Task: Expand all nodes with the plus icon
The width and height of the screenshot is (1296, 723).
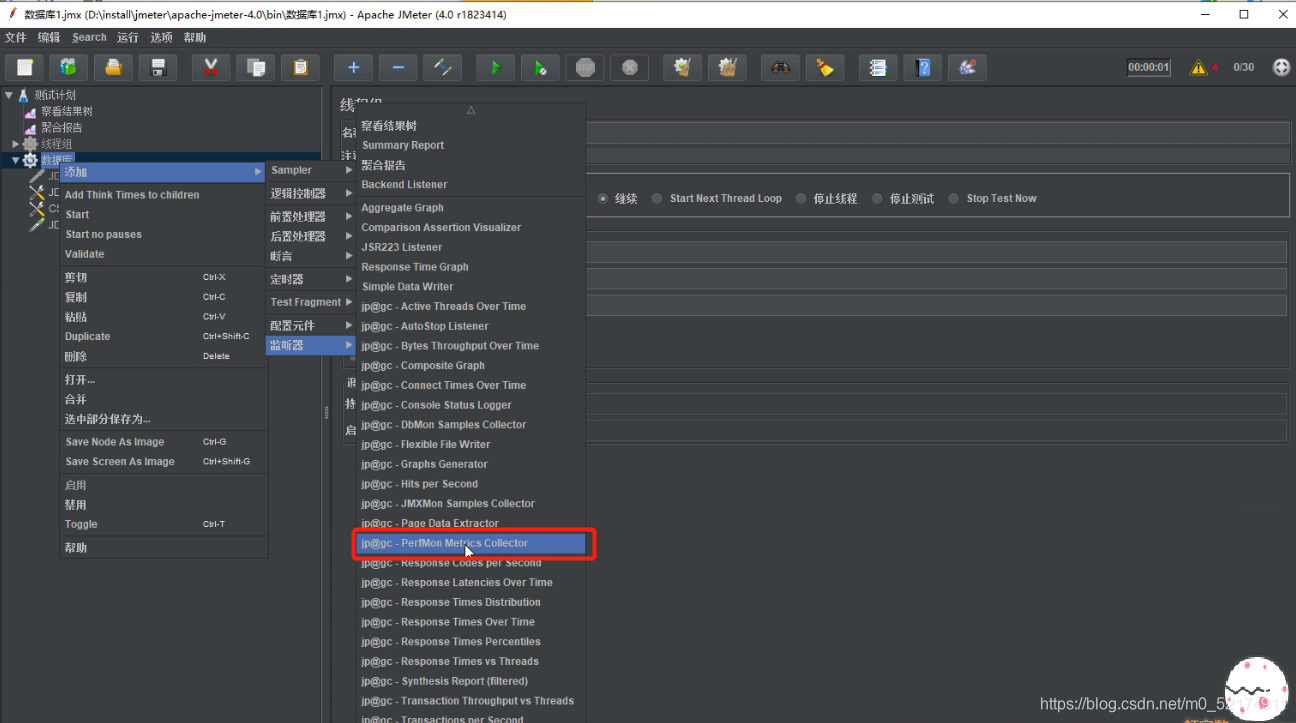Action: click(x=353, y=67)
